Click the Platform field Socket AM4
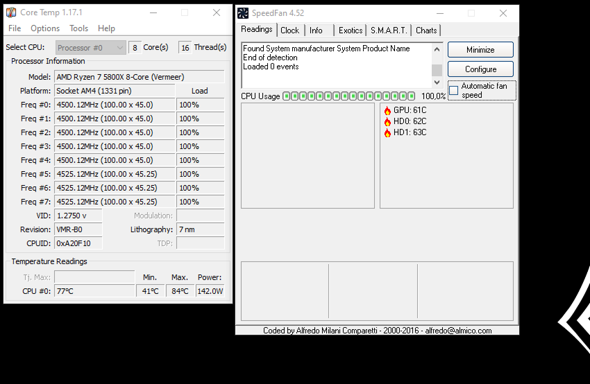Image resolution: width=590 pixels, height=384 pixels. coord(115,91)
